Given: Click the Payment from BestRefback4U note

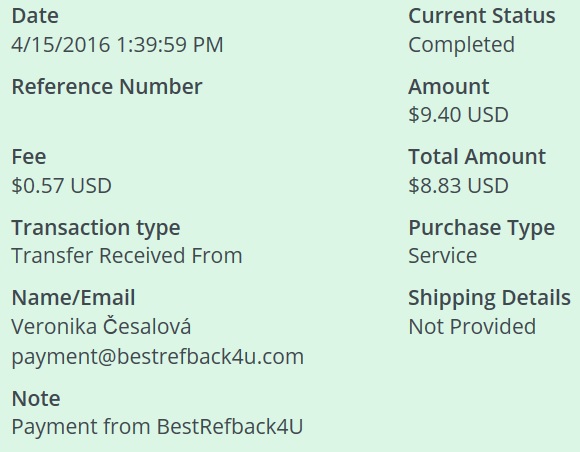Looking at the screenshot, I should coord(157,427).
